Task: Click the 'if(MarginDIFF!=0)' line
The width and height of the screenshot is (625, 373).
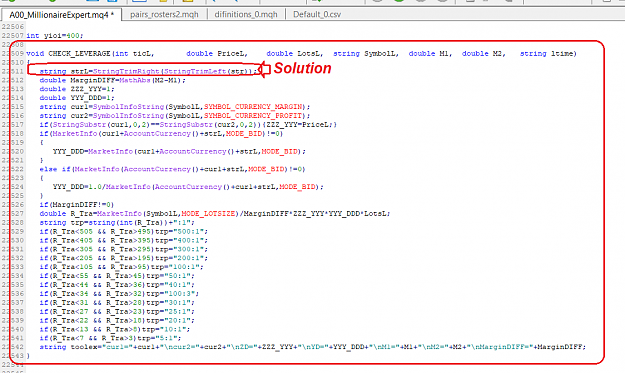Action: (77, 204)
